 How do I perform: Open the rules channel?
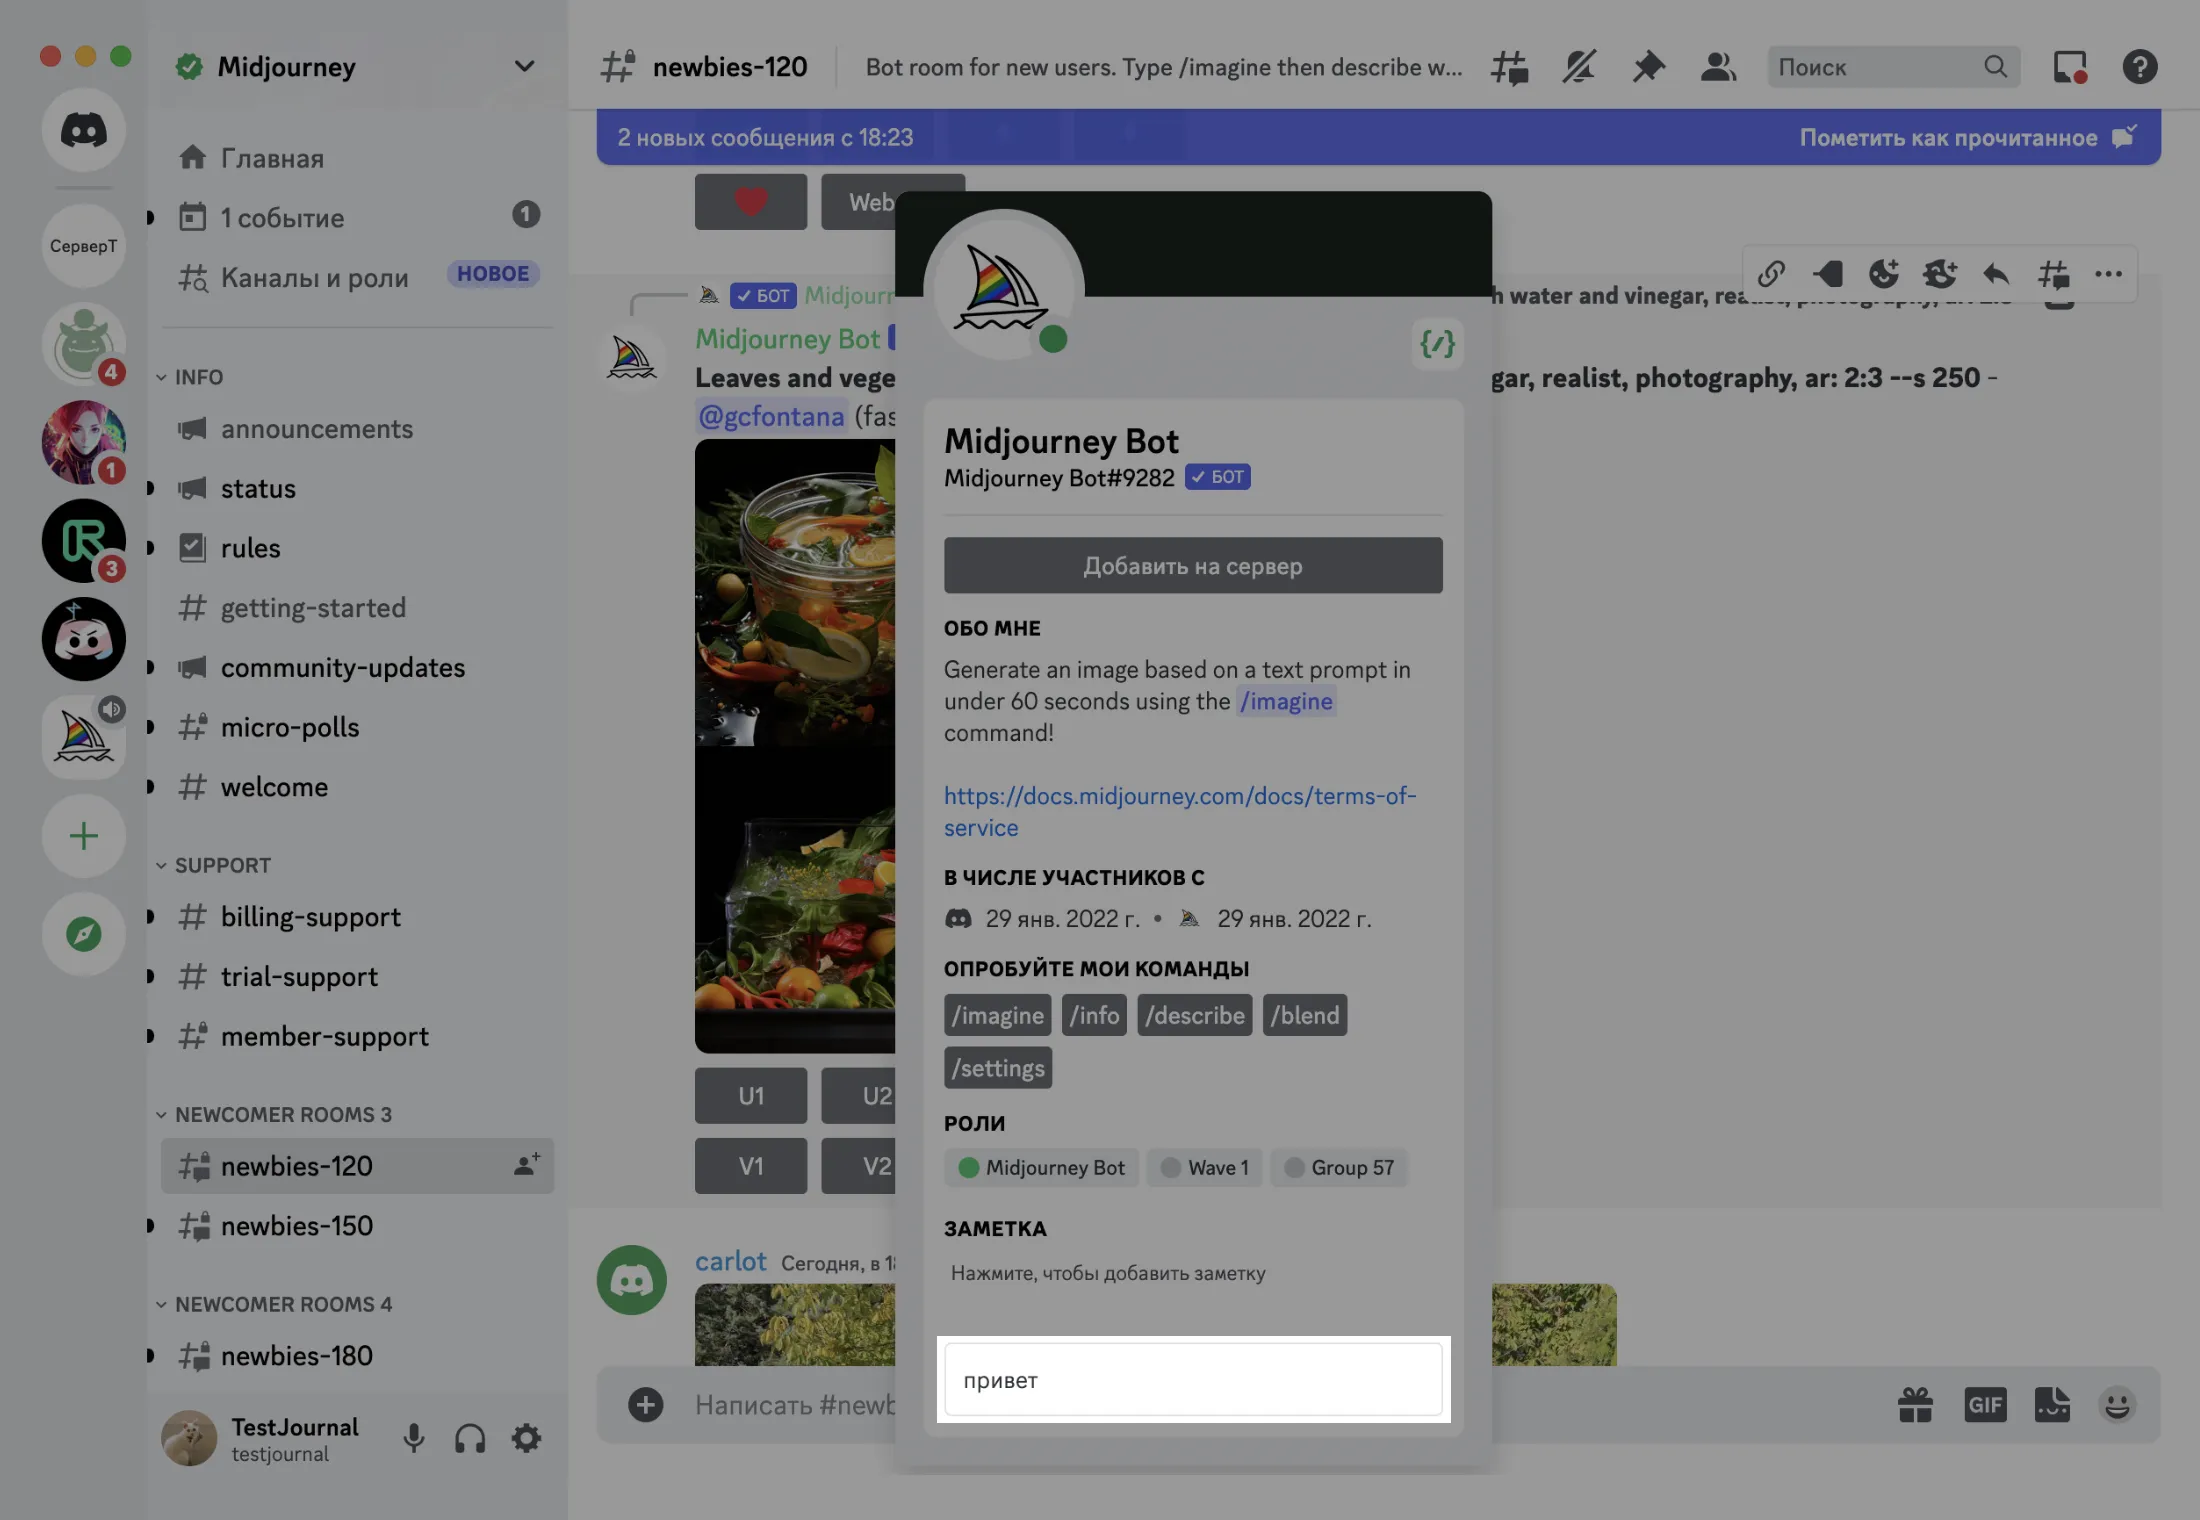click(x=357, y=548)
